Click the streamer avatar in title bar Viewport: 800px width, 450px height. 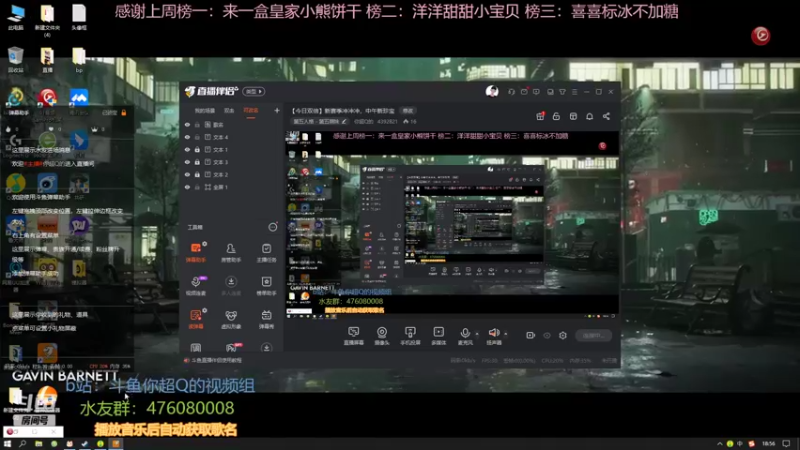(x=492, y=91)
